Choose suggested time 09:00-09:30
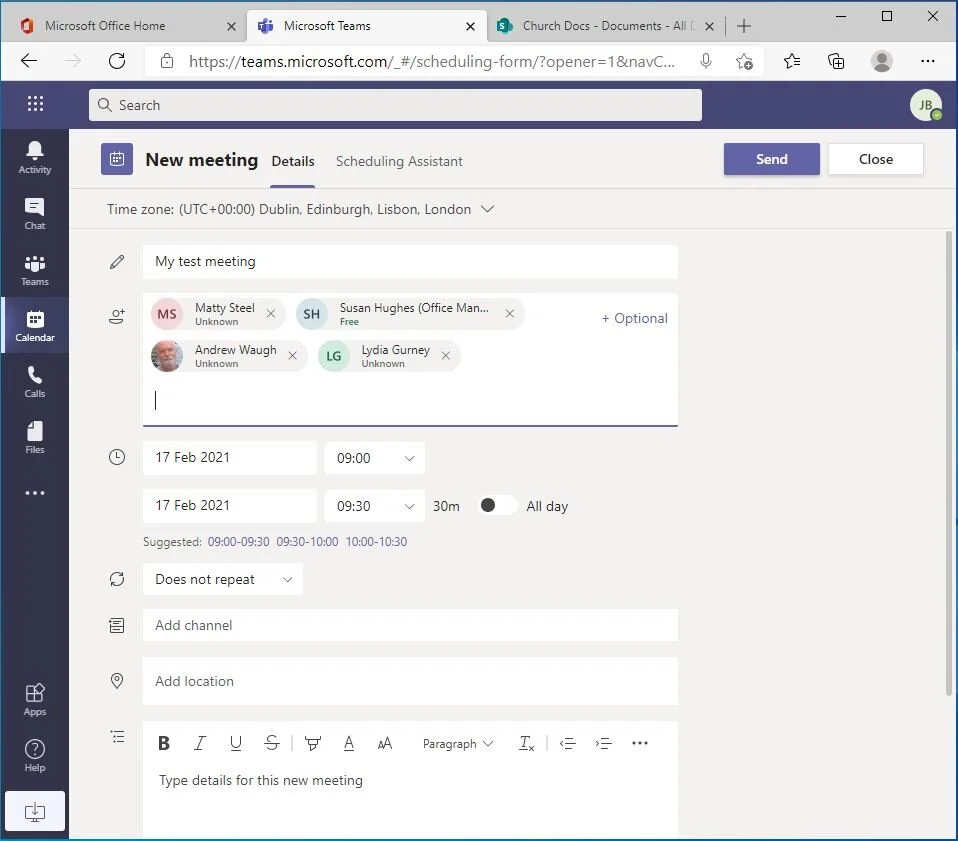This screenshot has width=958, height=841. point(238,542)
